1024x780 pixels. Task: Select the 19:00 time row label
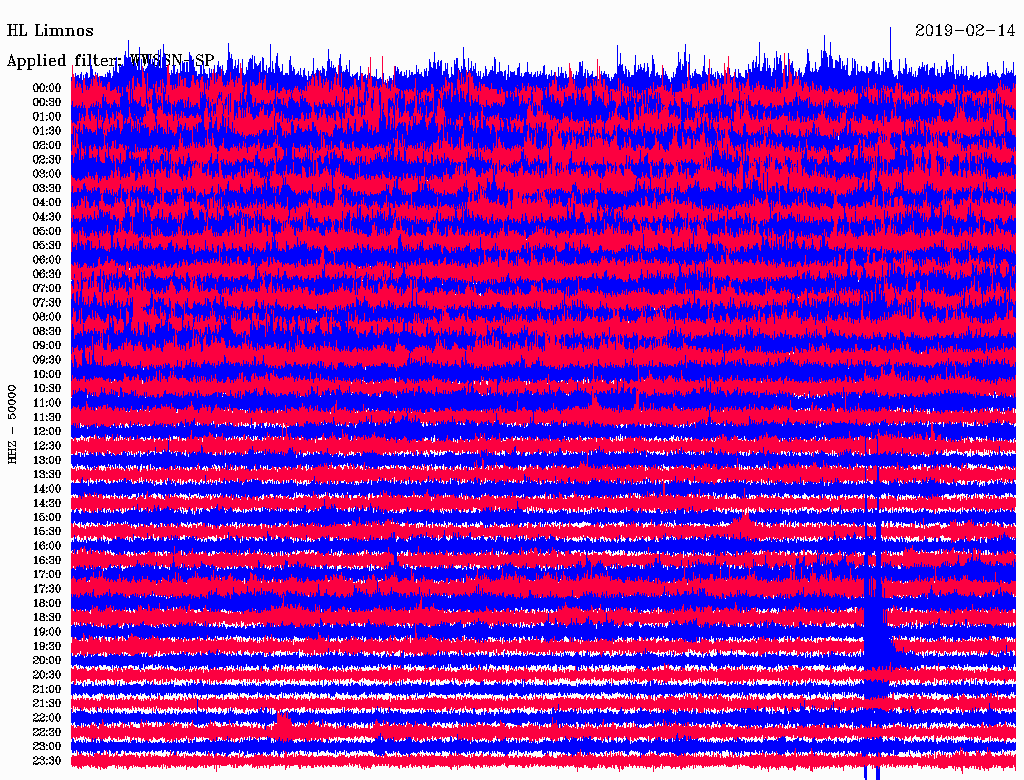point(47,632)
